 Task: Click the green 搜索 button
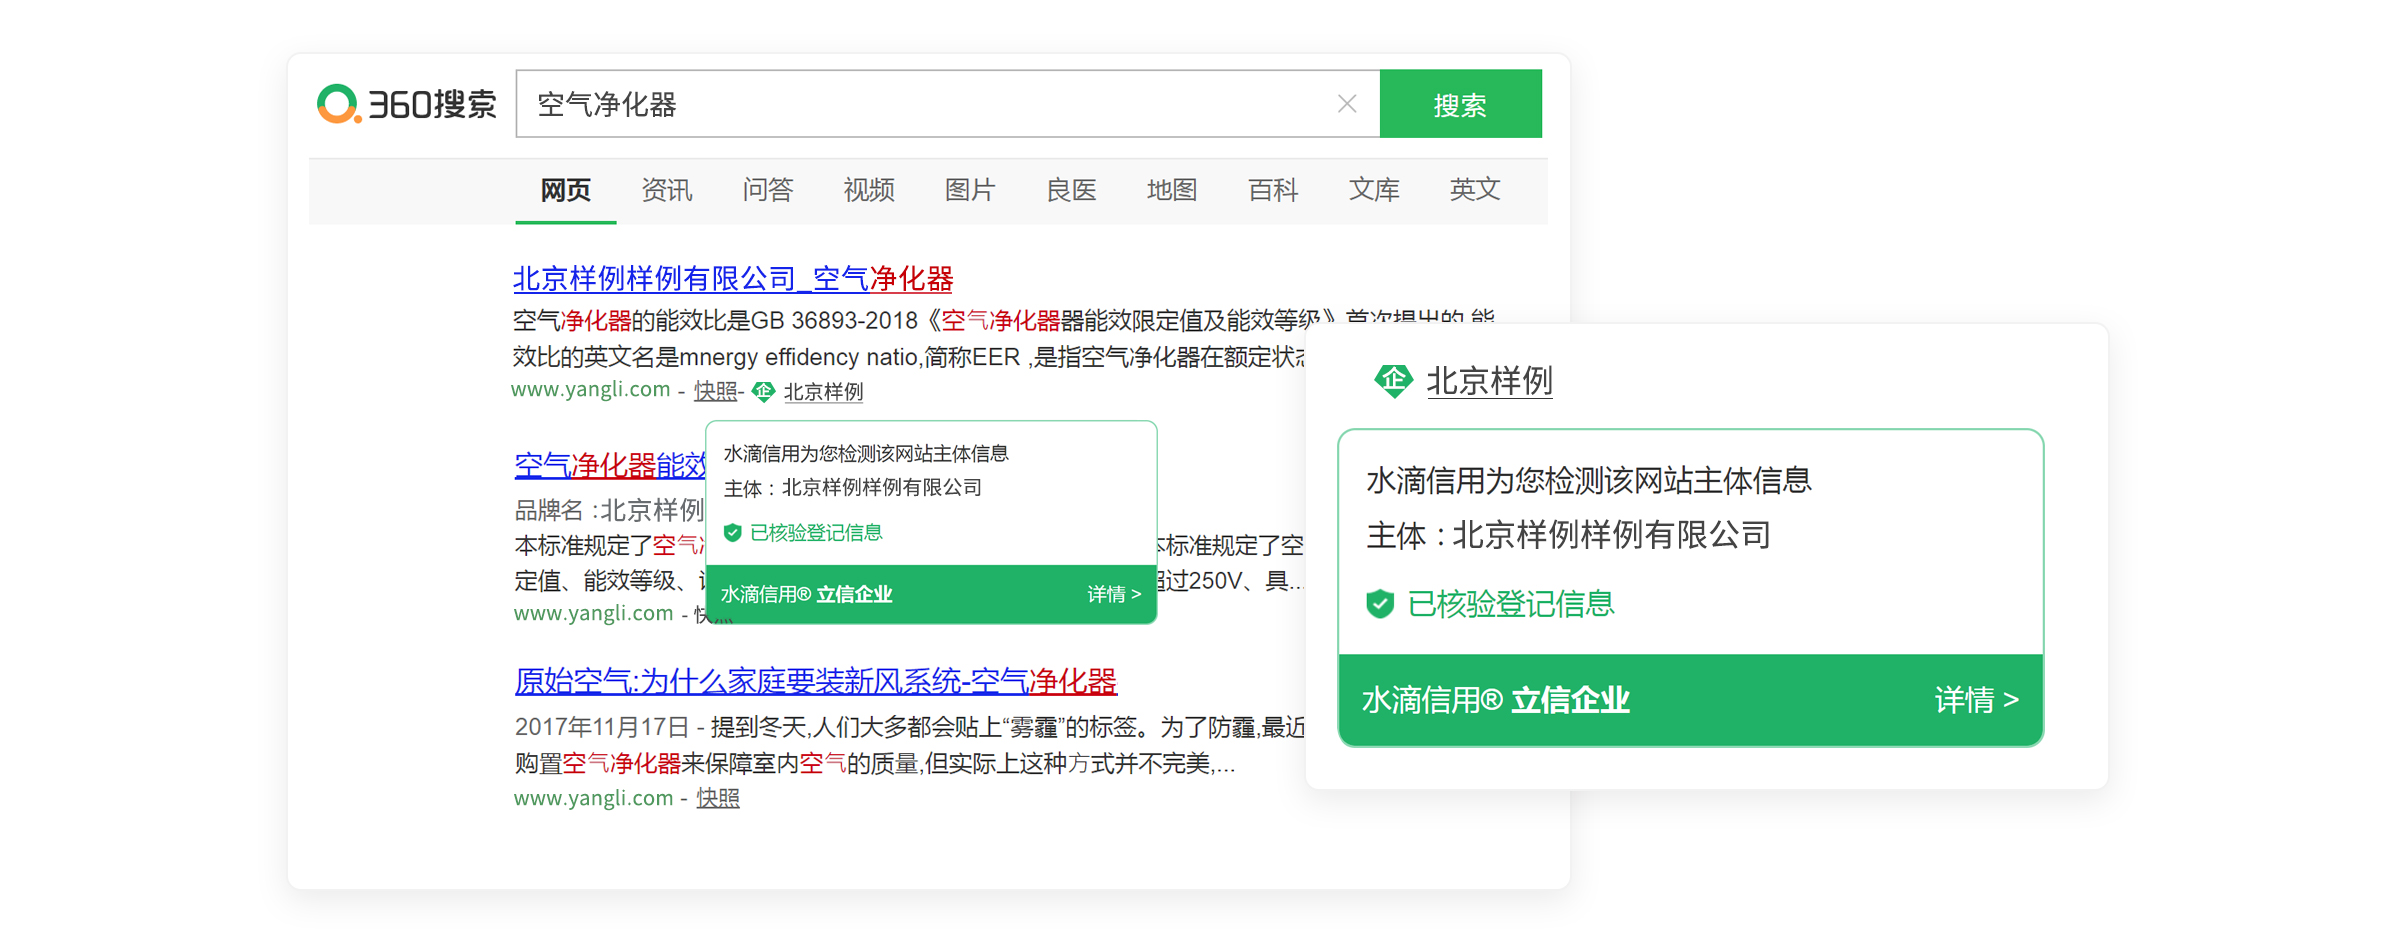coord(1459,104)
